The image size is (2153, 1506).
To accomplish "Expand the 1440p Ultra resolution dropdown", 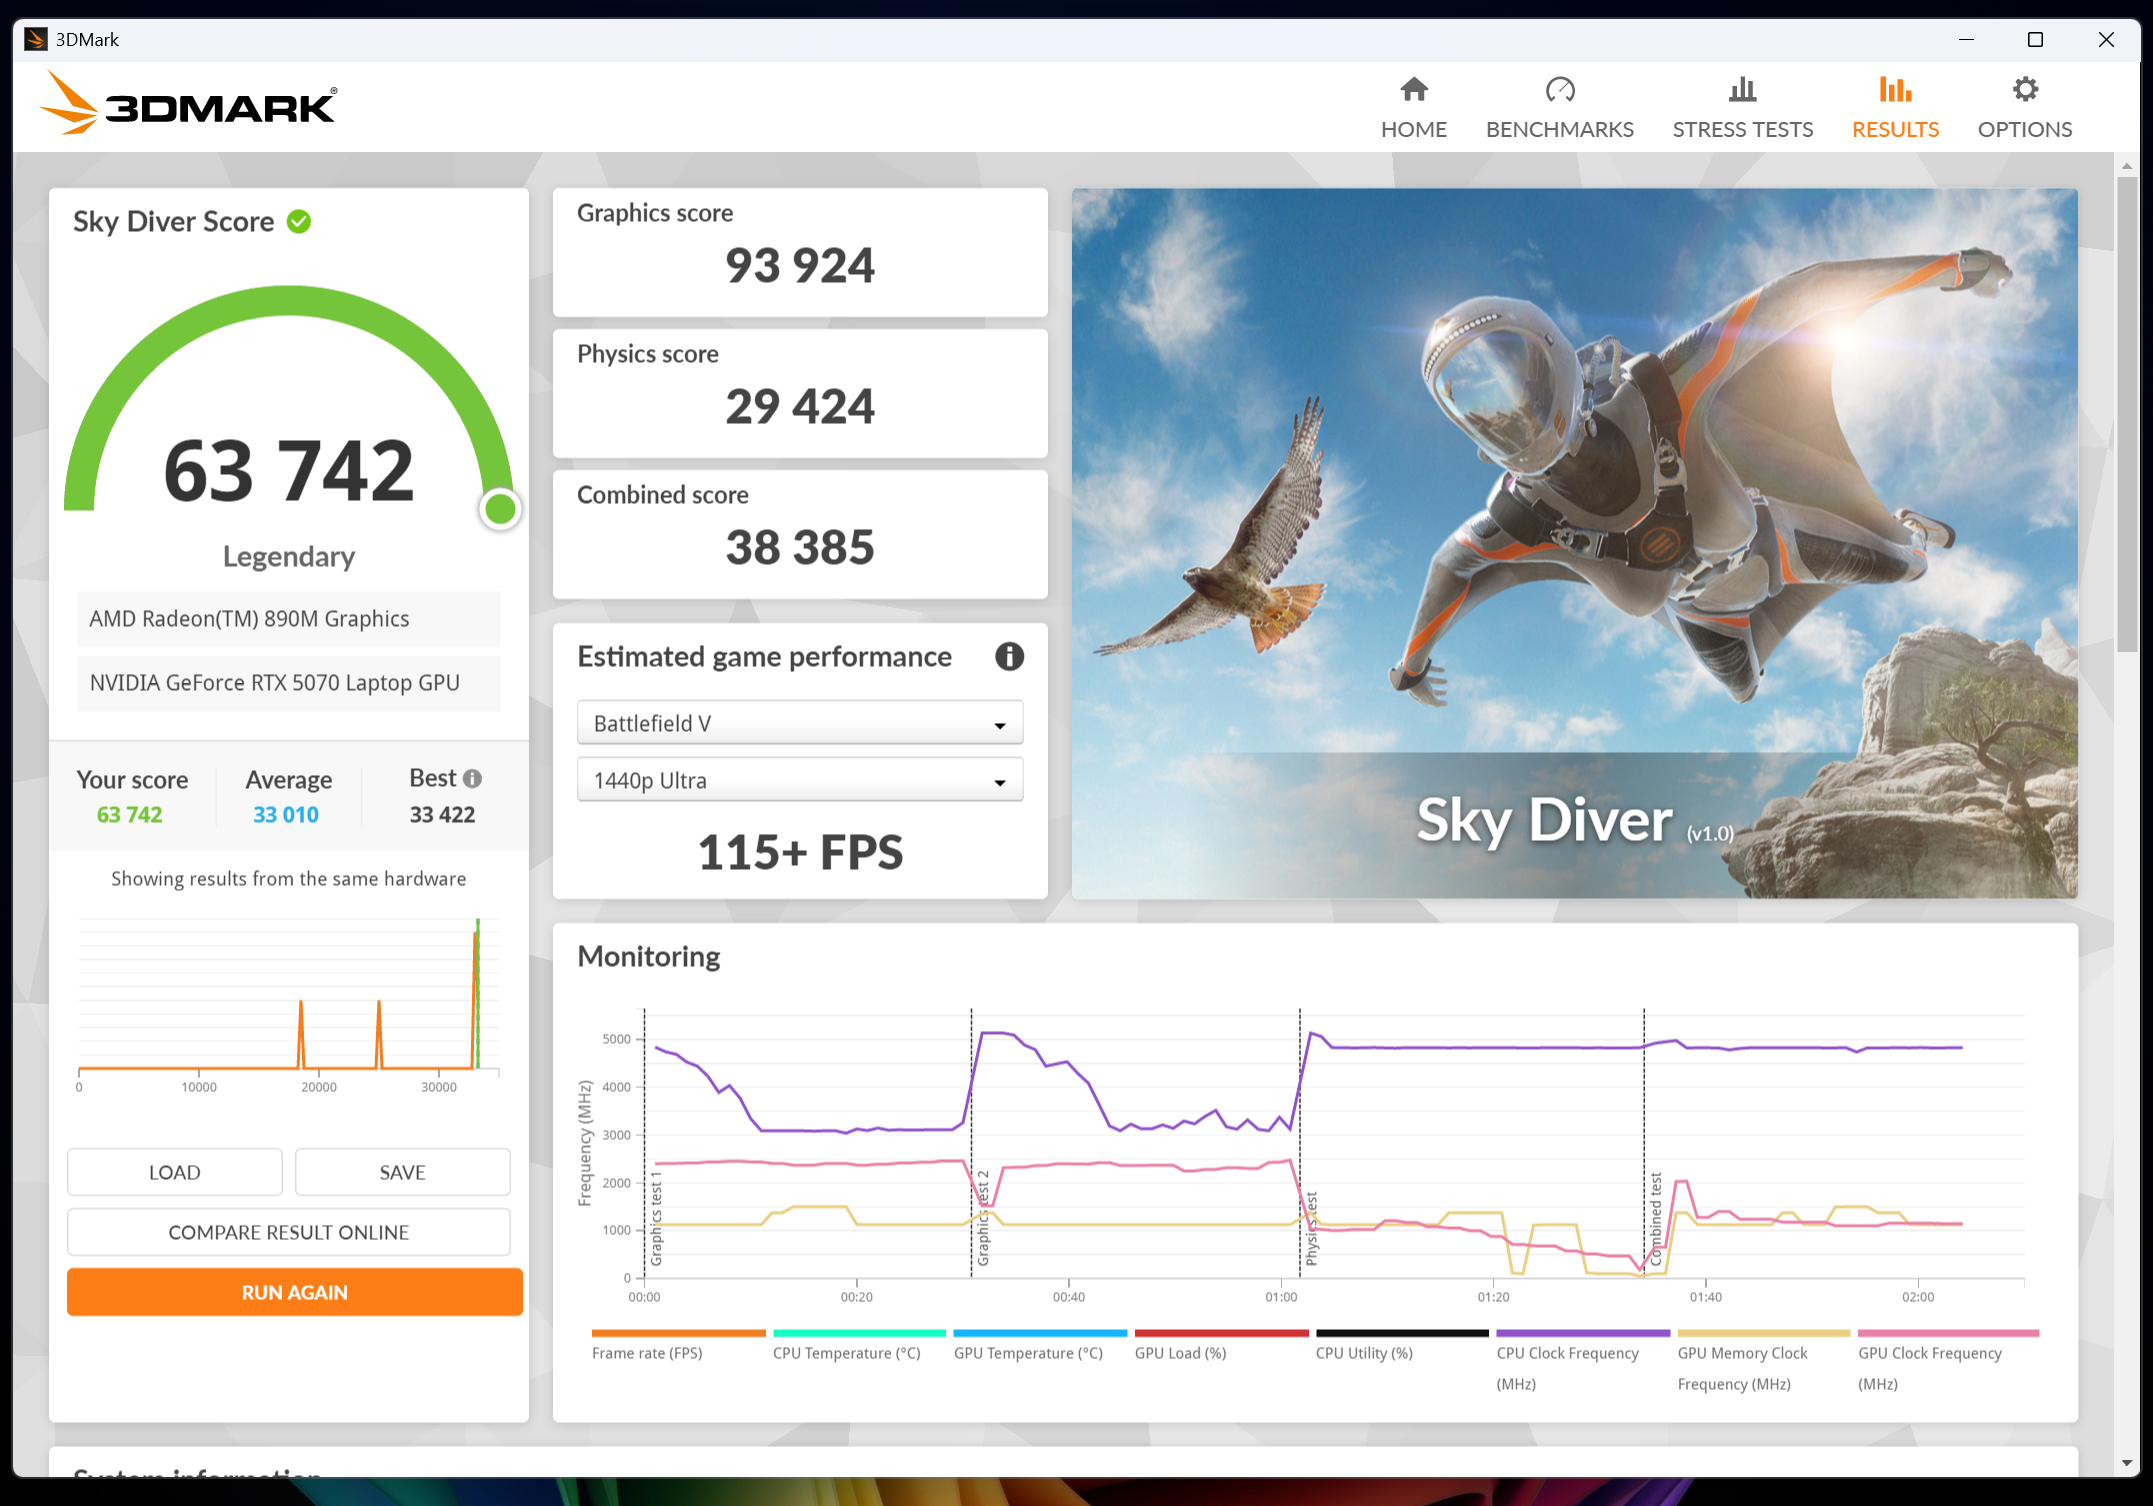I will 799,780.
